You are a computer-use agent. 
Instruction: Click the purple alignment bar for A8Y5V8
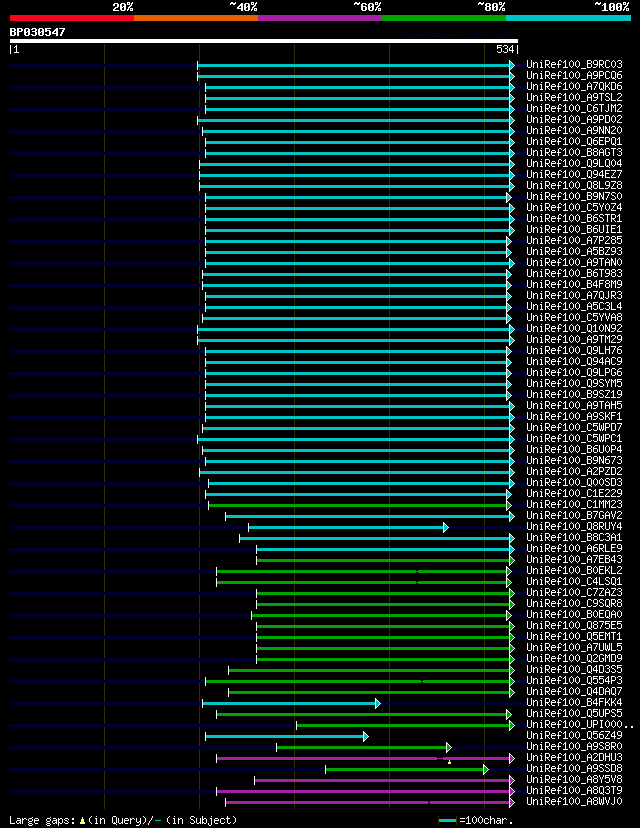click(x=384, y=780)
